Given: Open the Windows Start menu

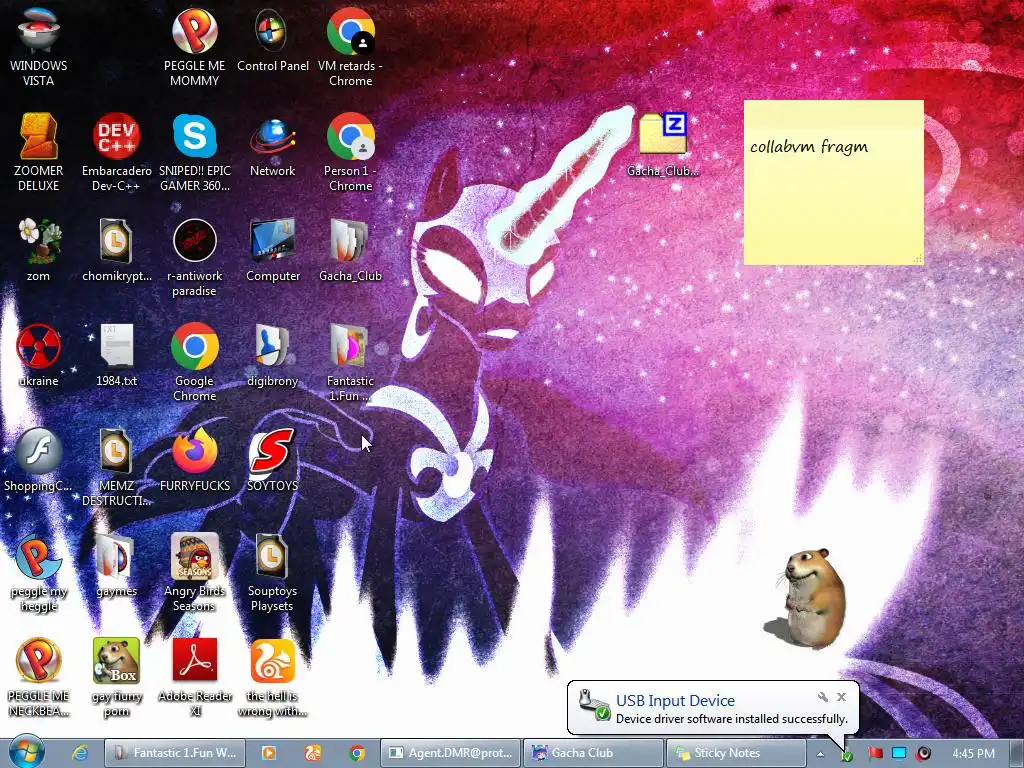Looking at the screenshot, I should click(x=27, y=752).
